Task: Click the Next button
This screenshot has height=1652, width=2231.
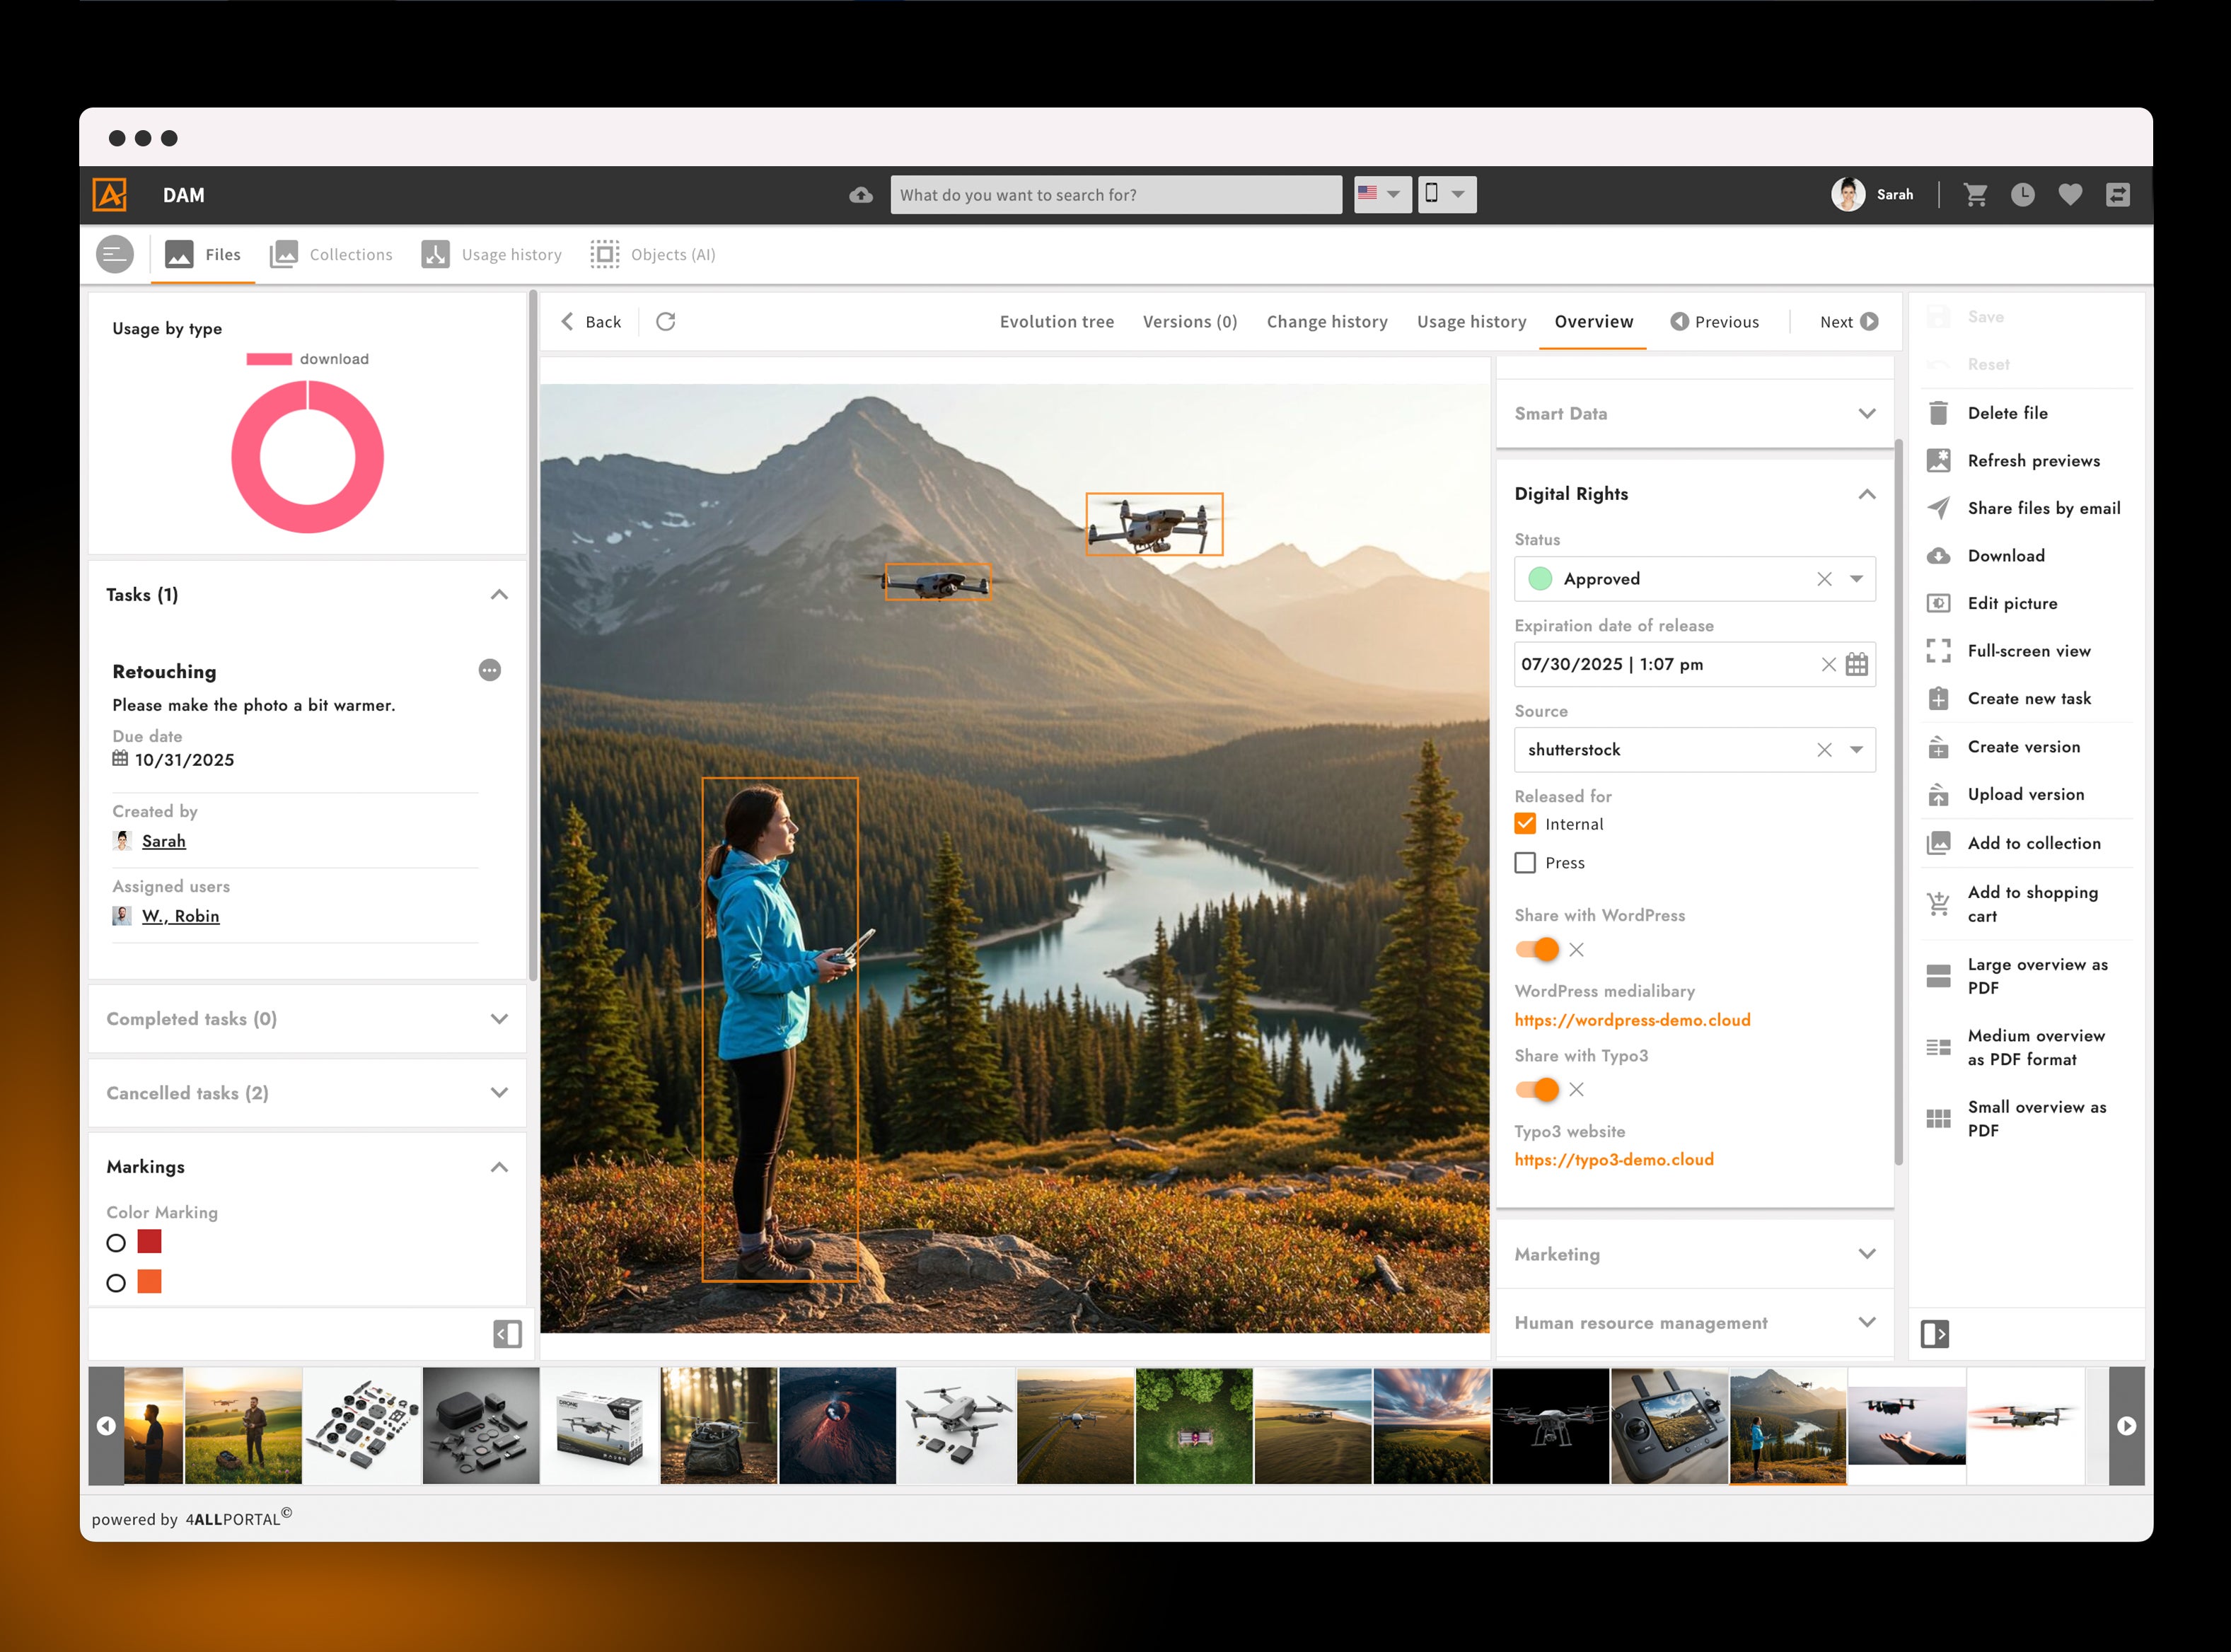Action: [x=1848, y=322]
